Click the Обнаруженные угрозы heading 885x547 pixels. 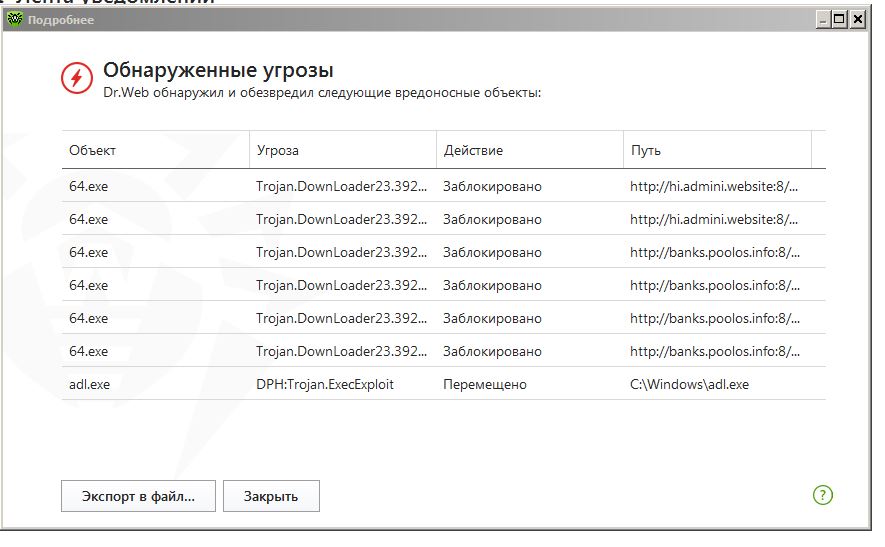click(x=218, y=70)
